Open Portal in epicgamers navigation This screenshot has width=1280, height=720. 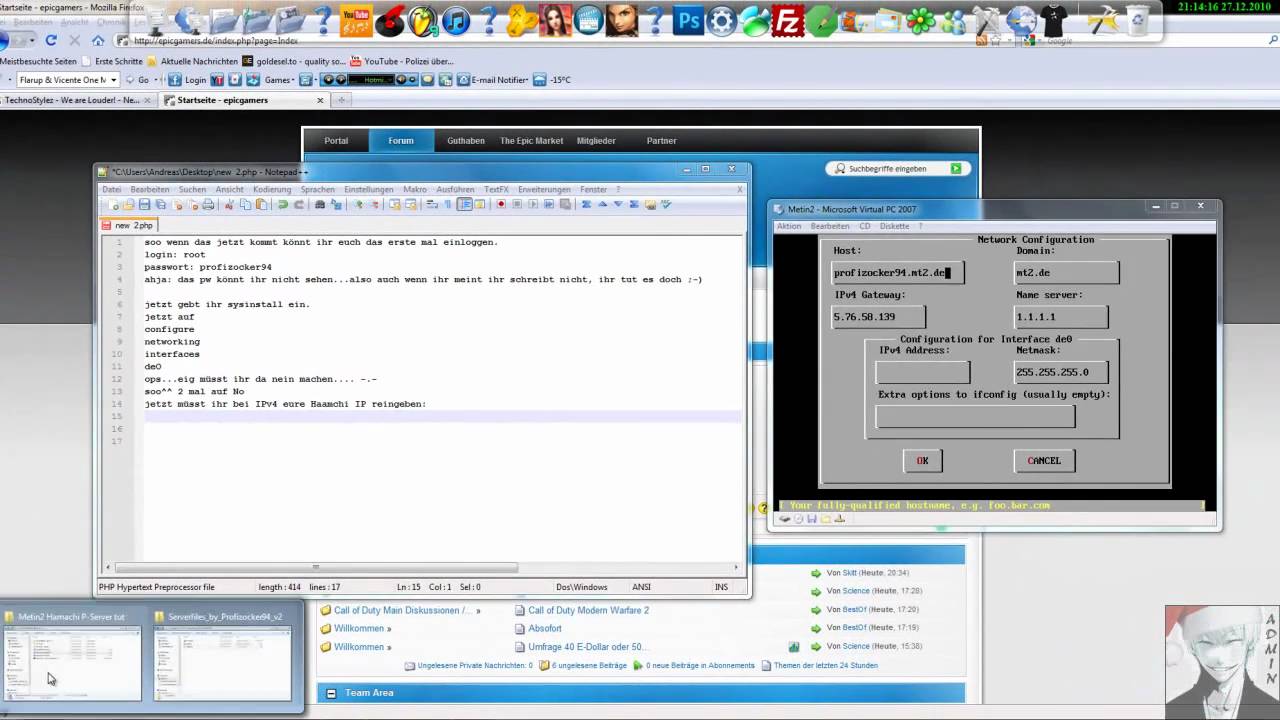point(336,141)
